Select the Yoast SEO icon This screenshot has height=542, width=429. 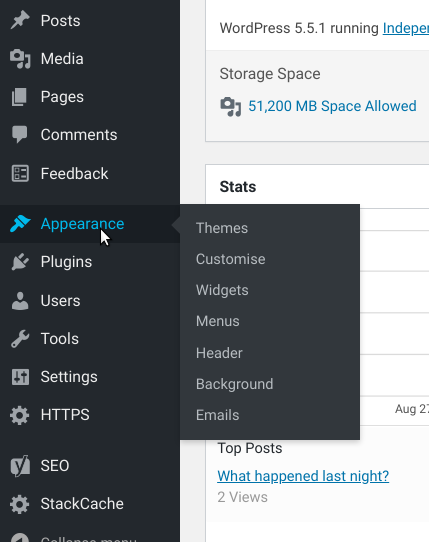tap(20, 466)
